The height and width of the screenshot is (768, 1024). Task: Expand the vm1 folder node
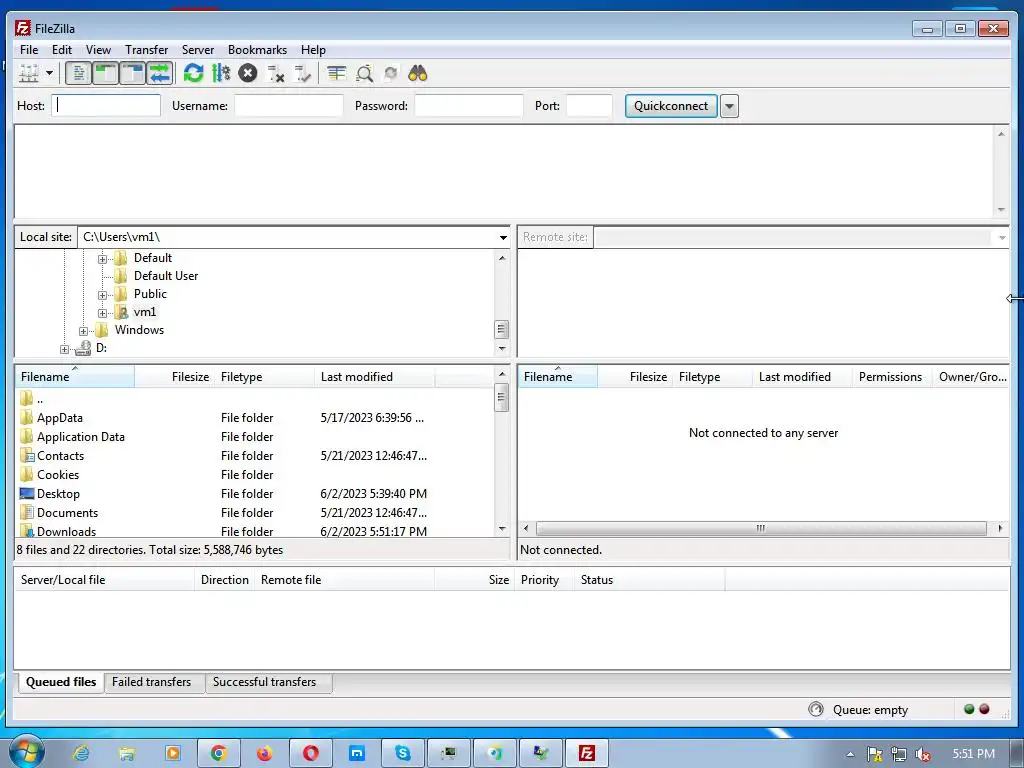click(103, 313)
